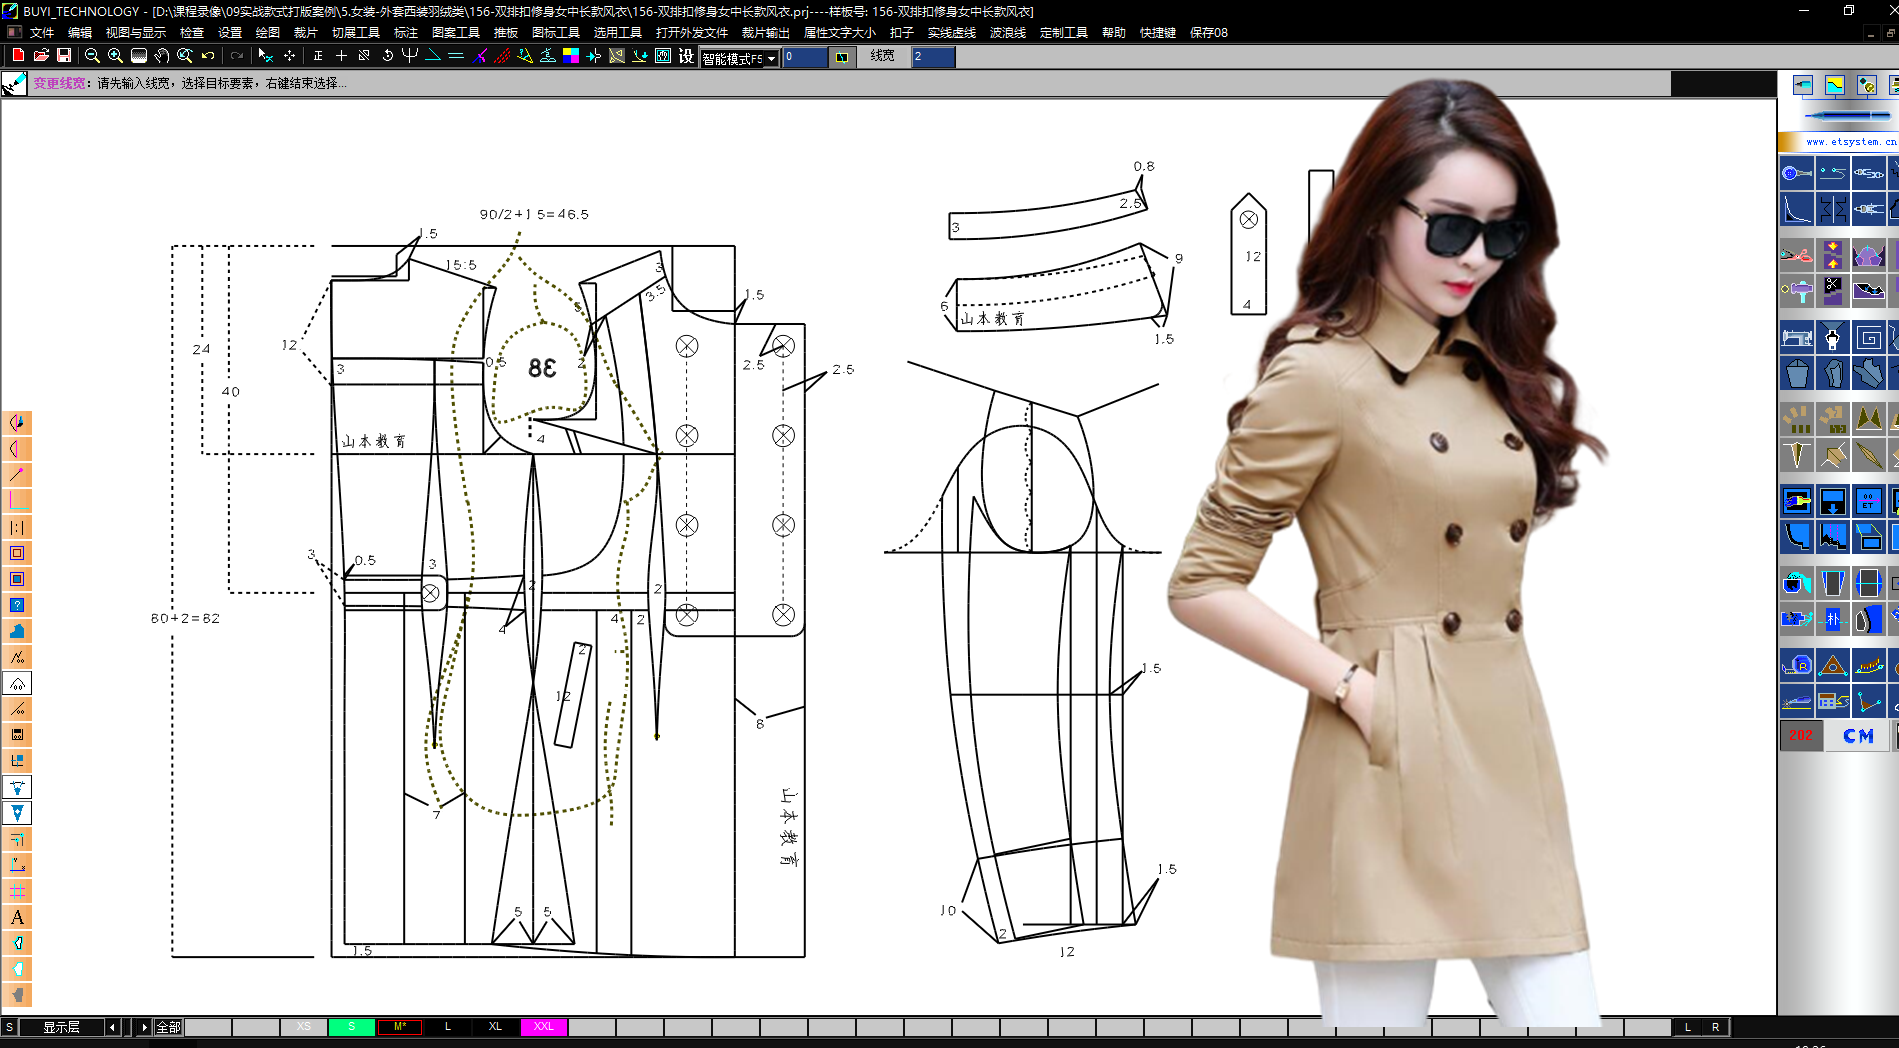Click the calculator table icon in right panel

coord(1833,701)
